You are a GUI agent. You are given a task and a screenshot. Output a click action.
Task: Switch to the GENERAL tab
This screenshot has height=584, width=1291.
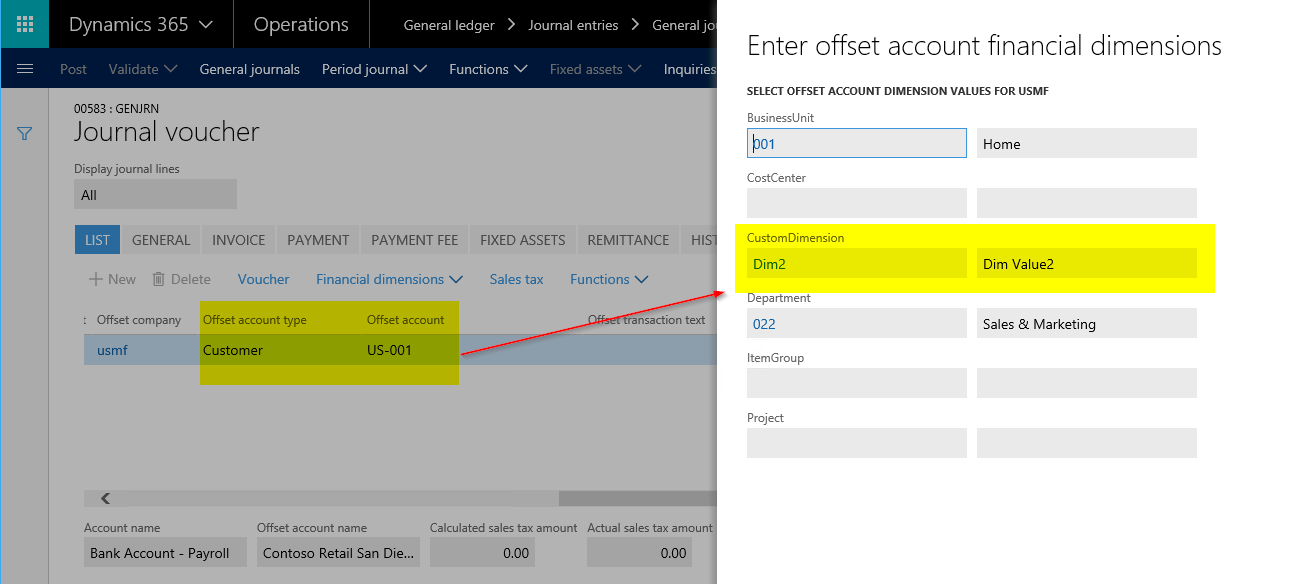pos(161,240)
